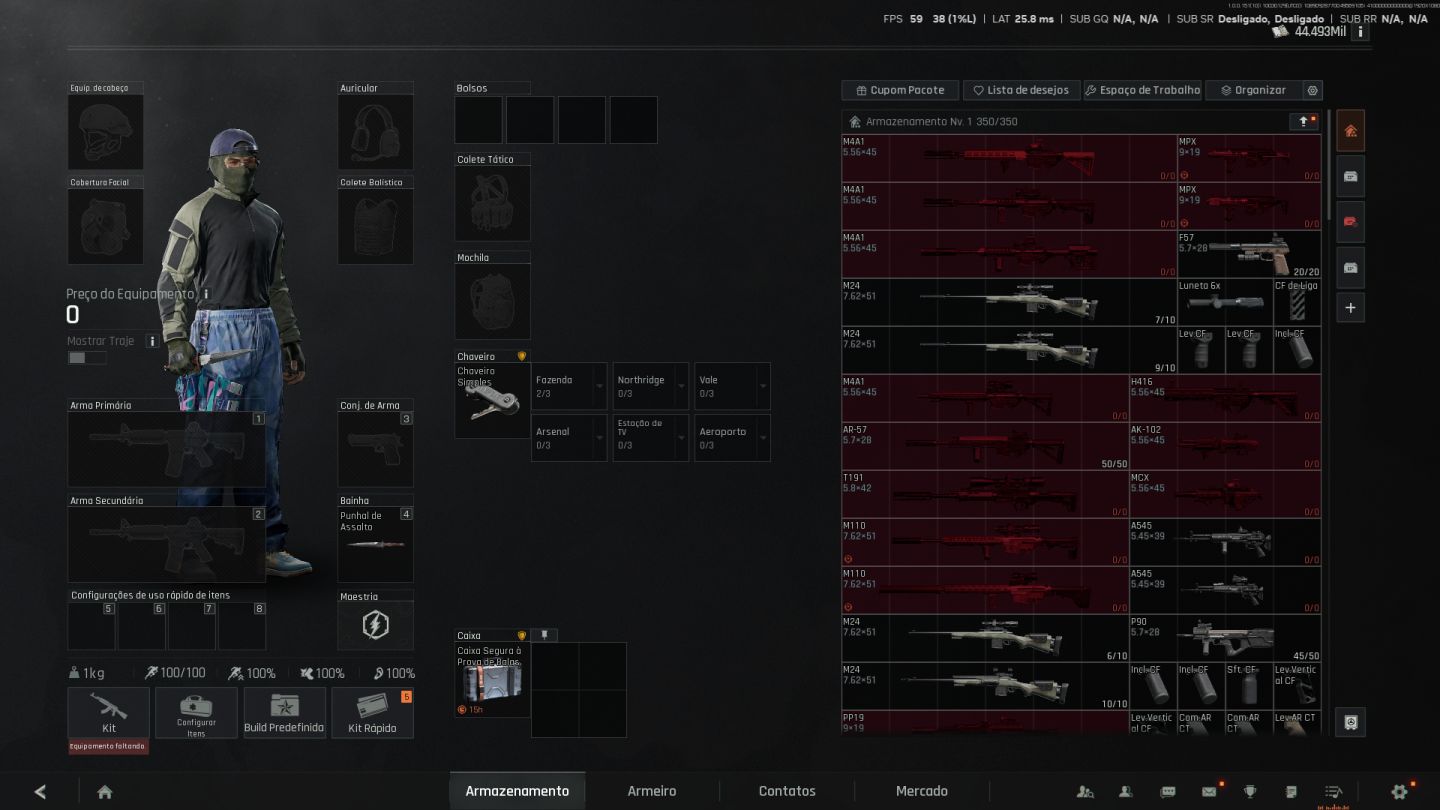Select the orange home storage sidebar icon
The image size is (1440, 810).
click(1350, 131)
